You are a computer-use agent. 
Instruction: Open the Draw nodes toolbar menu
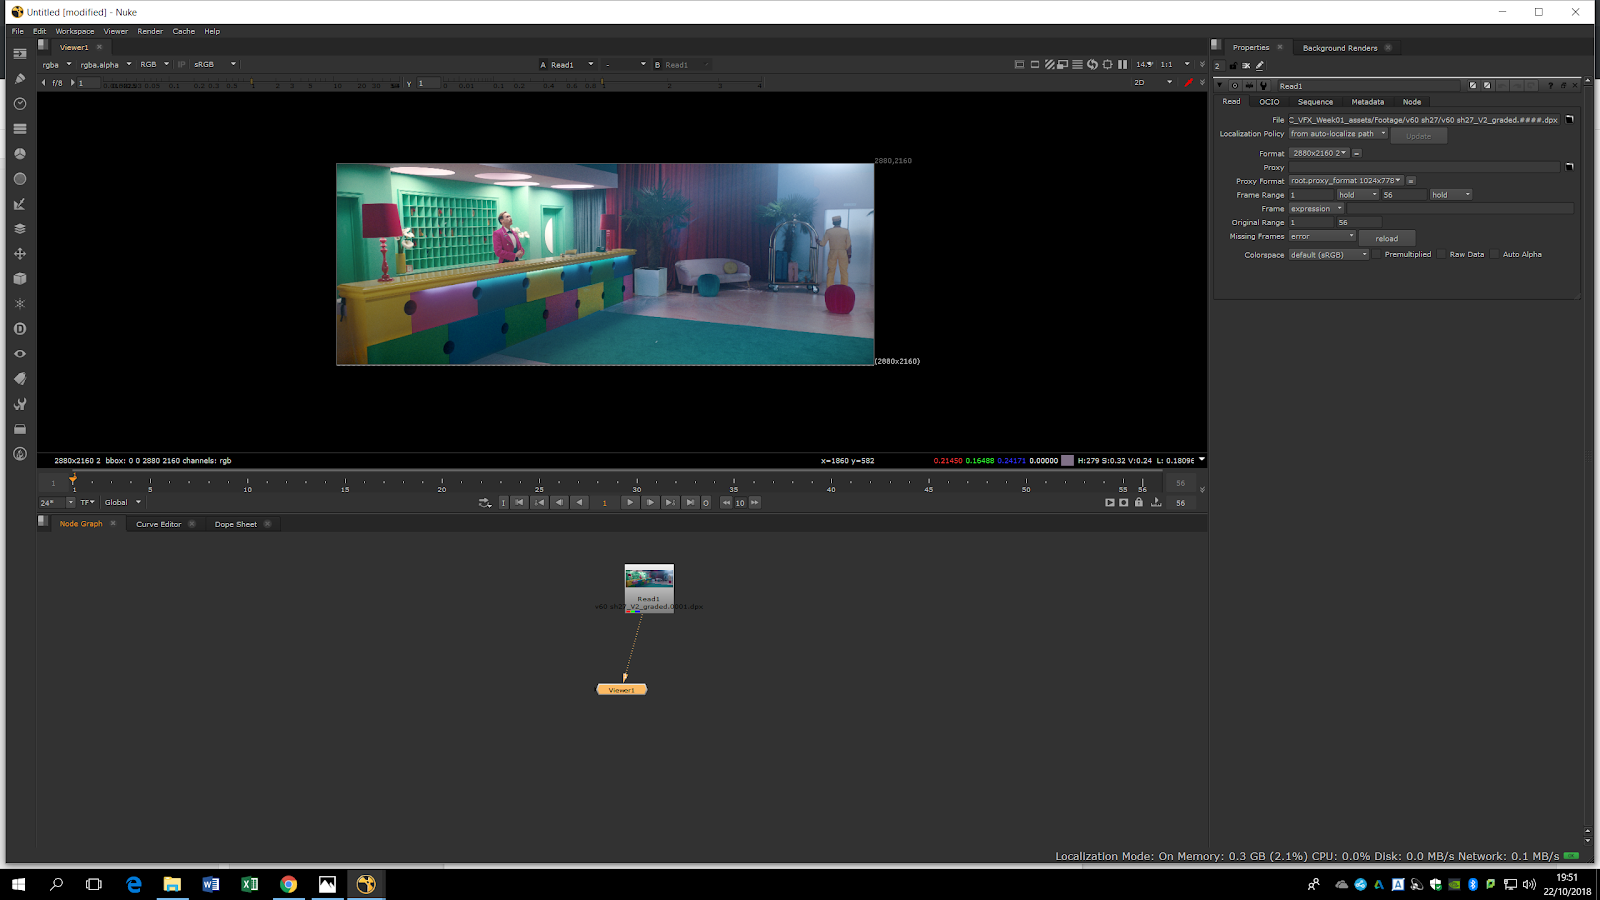click(19, 79)
